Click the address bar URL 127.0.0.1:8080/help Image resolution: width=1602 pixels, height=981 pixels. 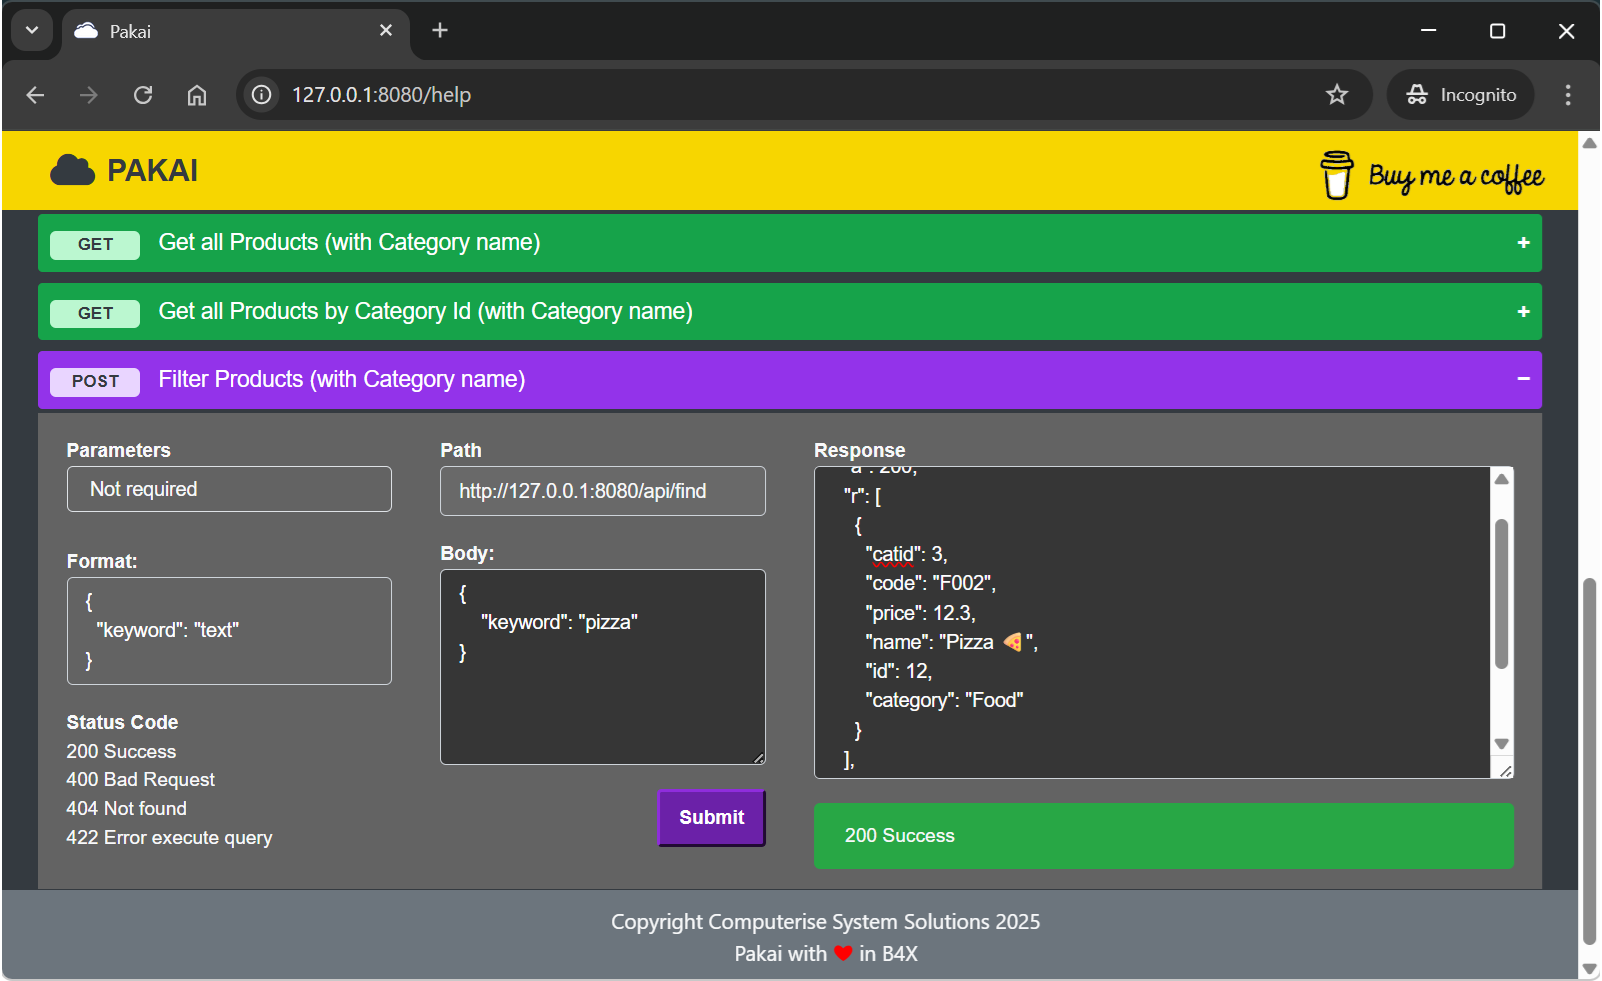click(x=381, y=95)
